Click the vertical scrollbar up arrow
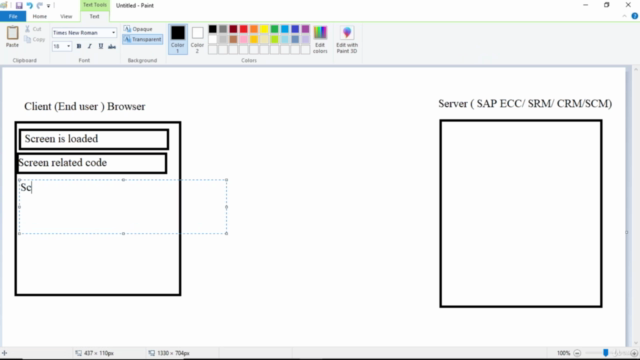The height and width of the screenshot is (360, 640). click(636, 70)
